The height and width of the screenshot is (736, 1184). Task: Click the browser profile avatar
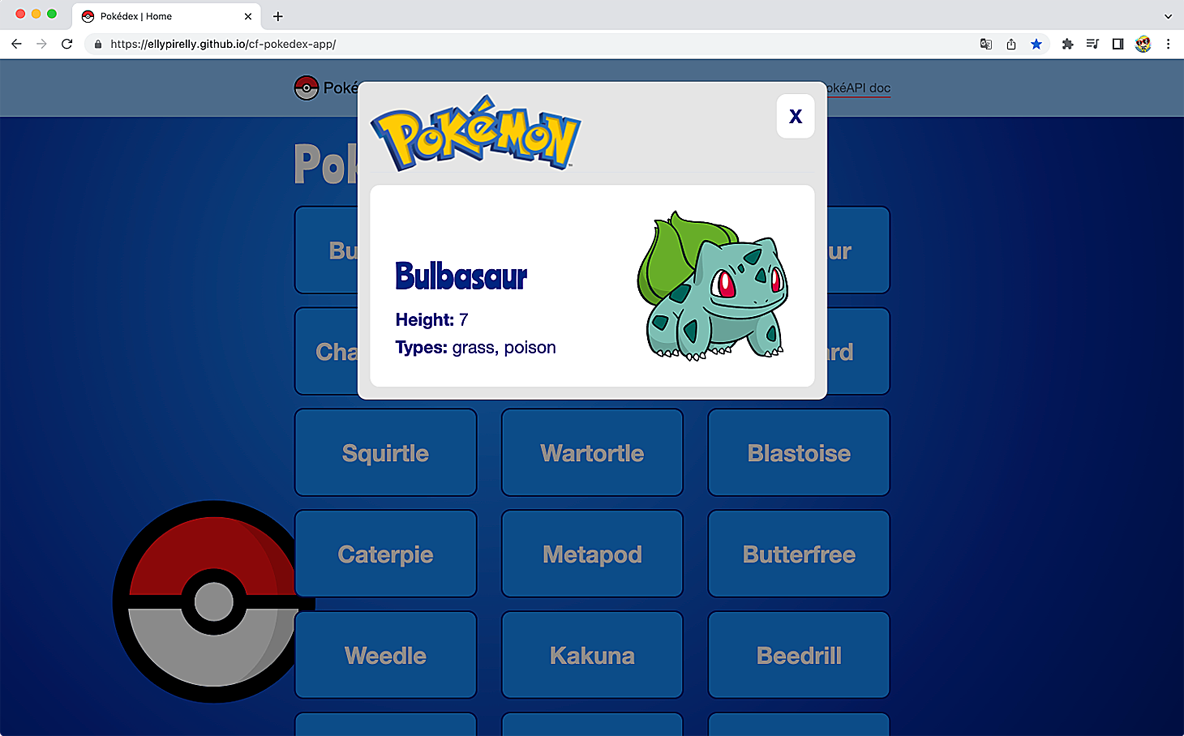pyautogui.click(x=1143, y=44)
